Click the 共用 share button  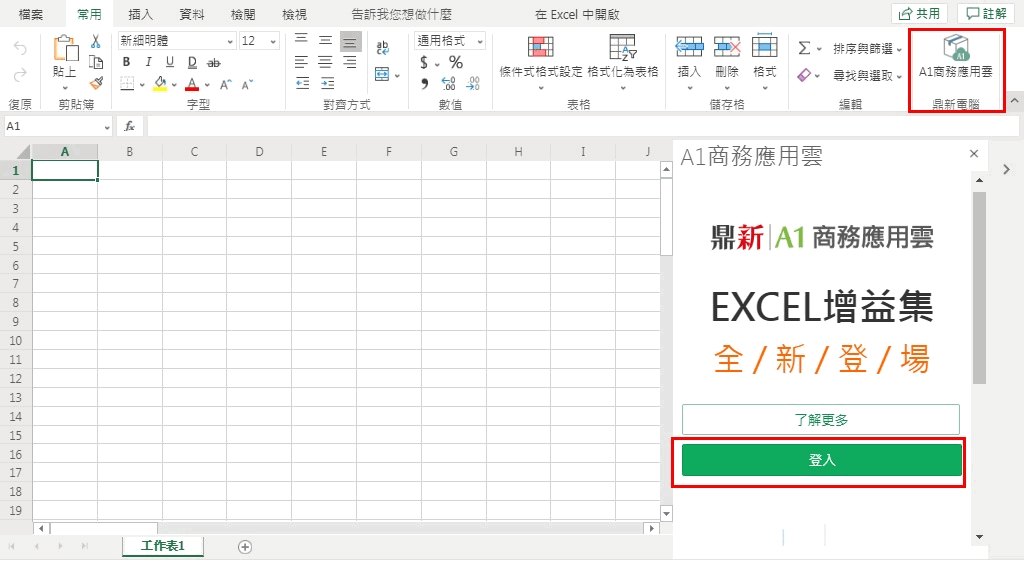(x=920, y=14)
